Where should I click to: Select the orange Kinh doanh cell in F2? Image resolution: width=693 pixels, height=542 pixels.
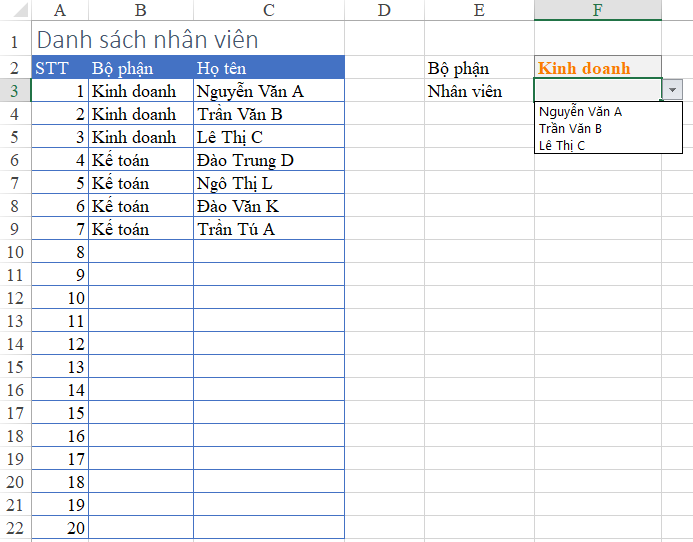point(598,68)
